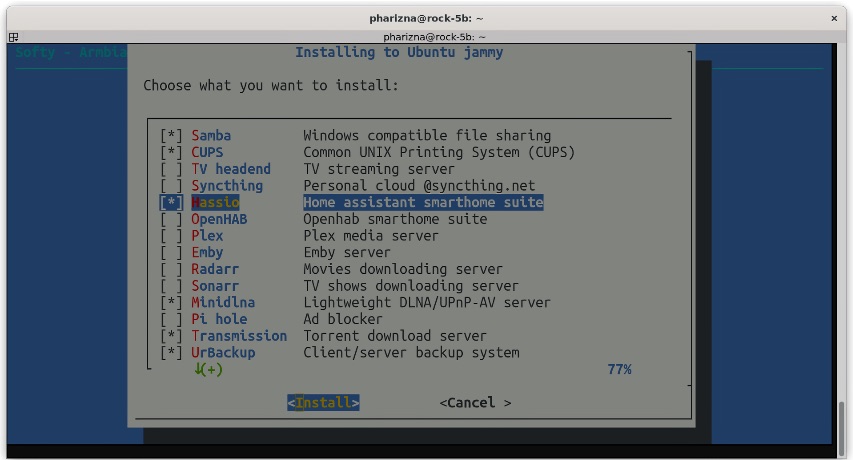Click 'Choose what you want to install:' prompt
853x460 pixels.
tap(271, 85)
